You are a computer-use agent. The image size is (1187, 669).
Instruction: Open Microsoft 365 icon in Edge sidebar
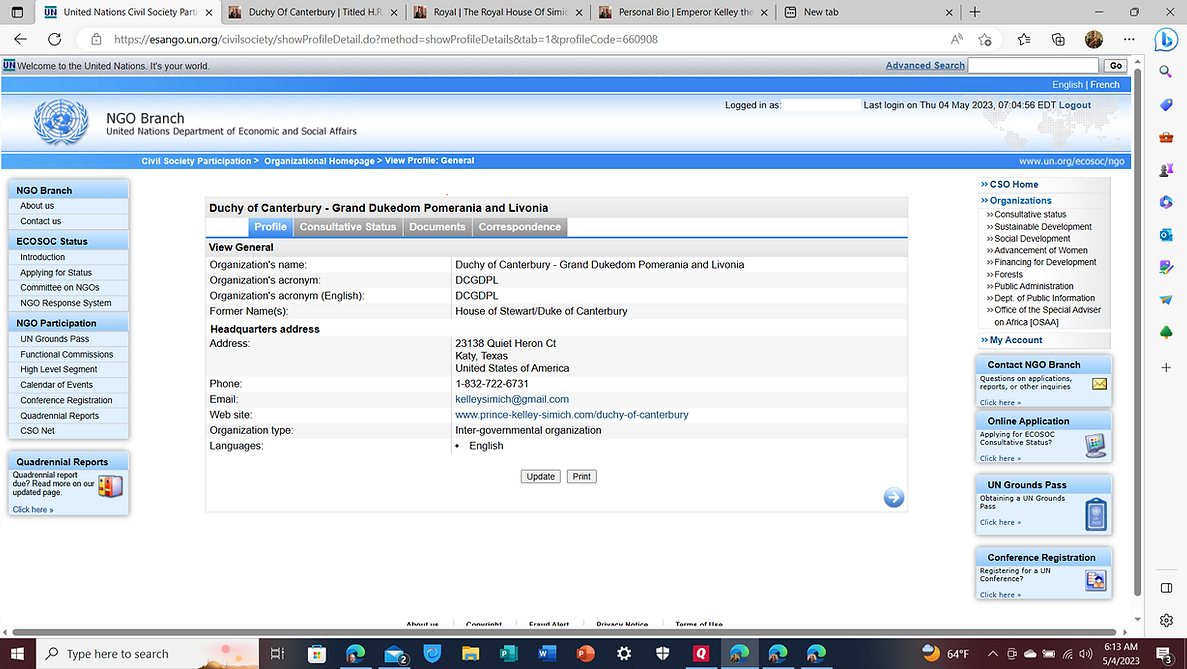coord(1166,202)
